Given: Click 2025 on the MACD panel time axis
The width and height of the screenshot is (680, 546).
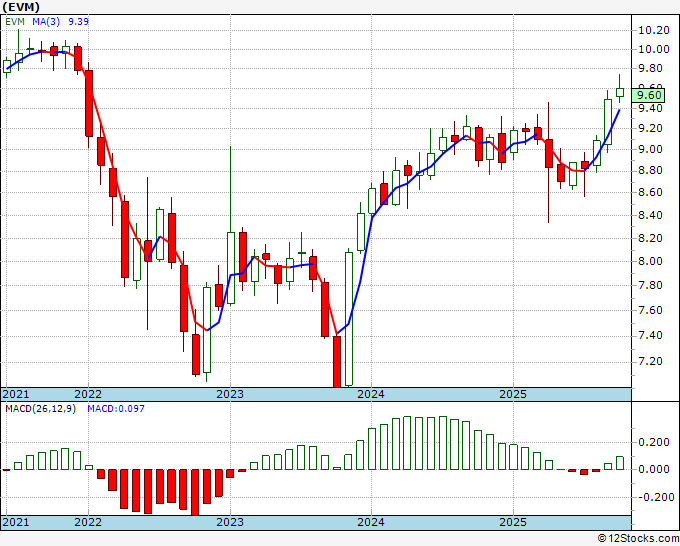Looking at the screenshot, I should point(513,522).
